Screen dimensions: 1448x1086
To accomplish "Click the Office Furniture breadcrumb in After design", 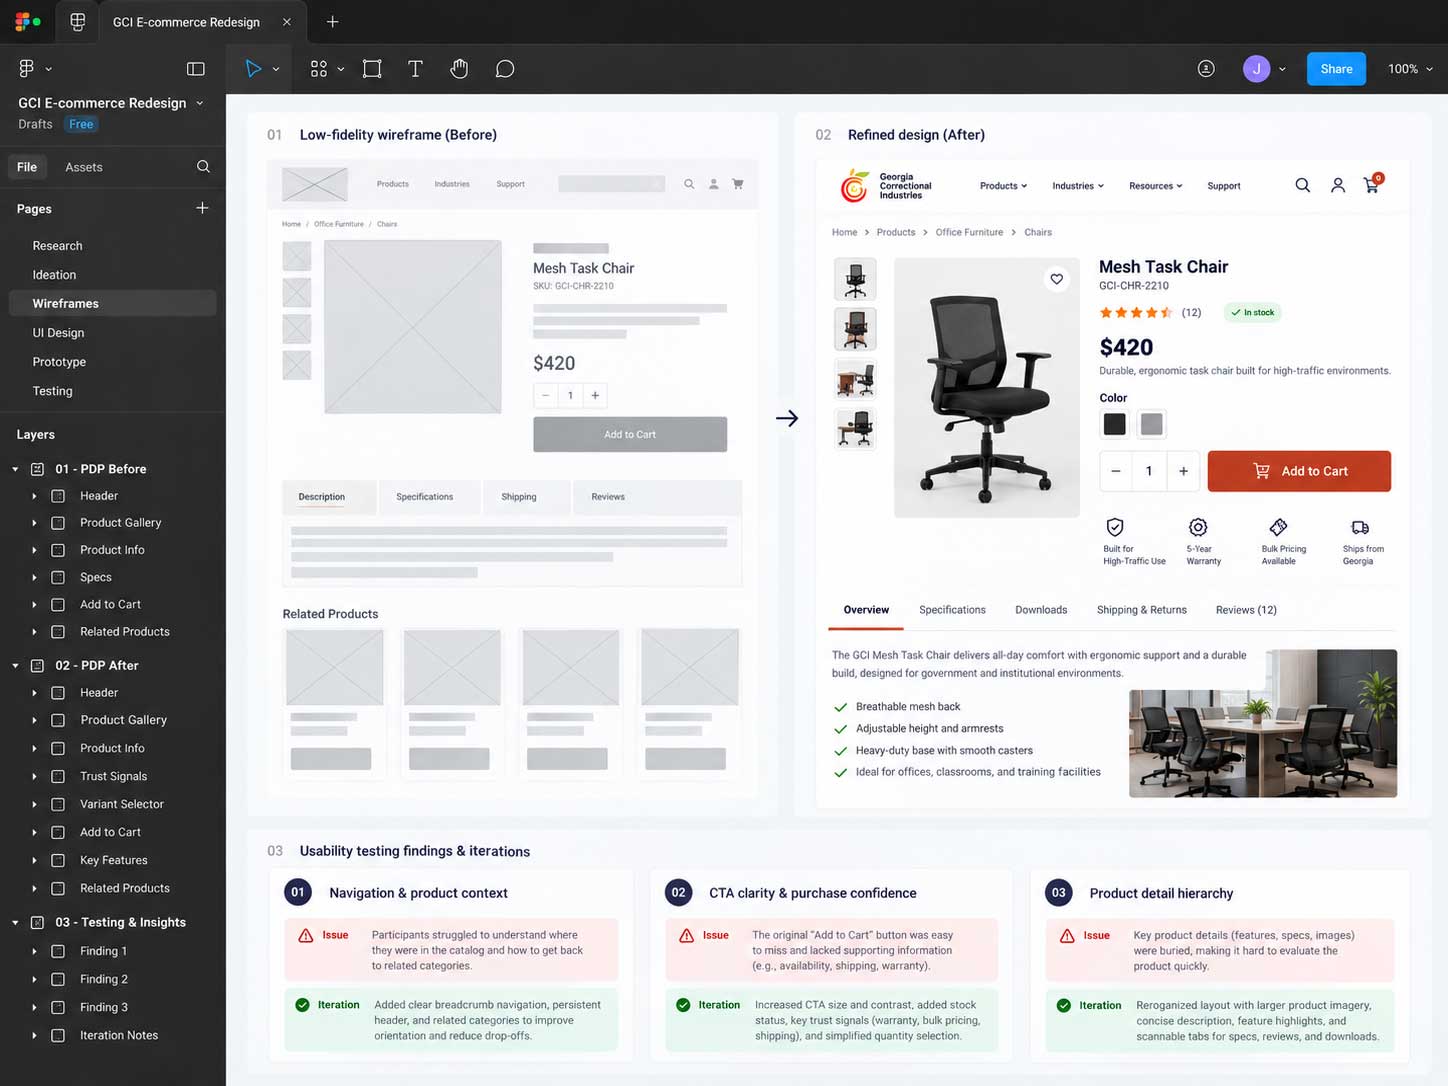I will 969,232.
